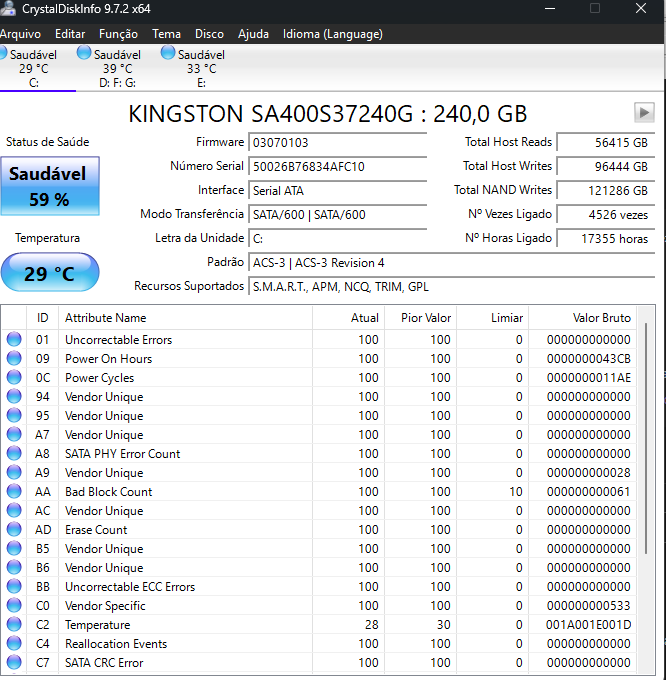Open the Editar menu
Viewport: 666px width, 680px height.
[70, 34]
